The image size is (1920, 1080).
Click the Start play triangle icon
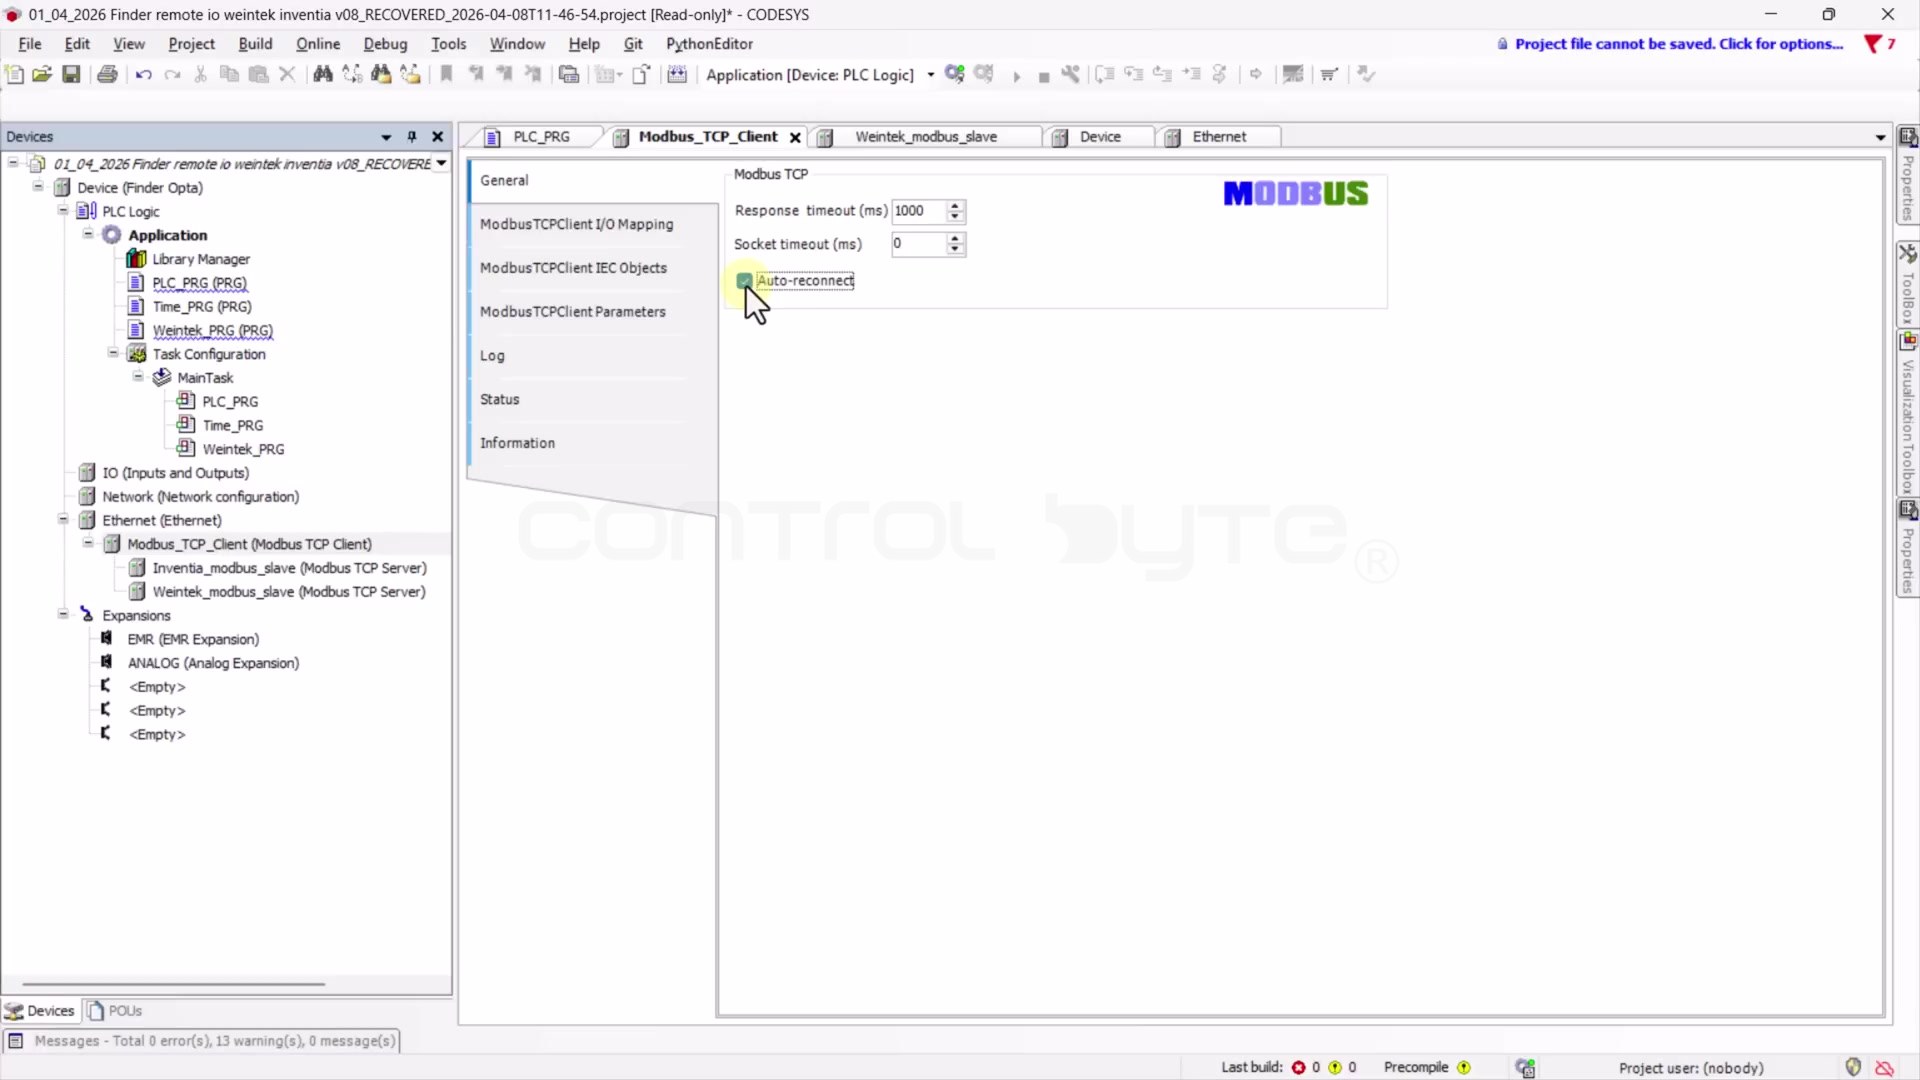[1016, 76]
